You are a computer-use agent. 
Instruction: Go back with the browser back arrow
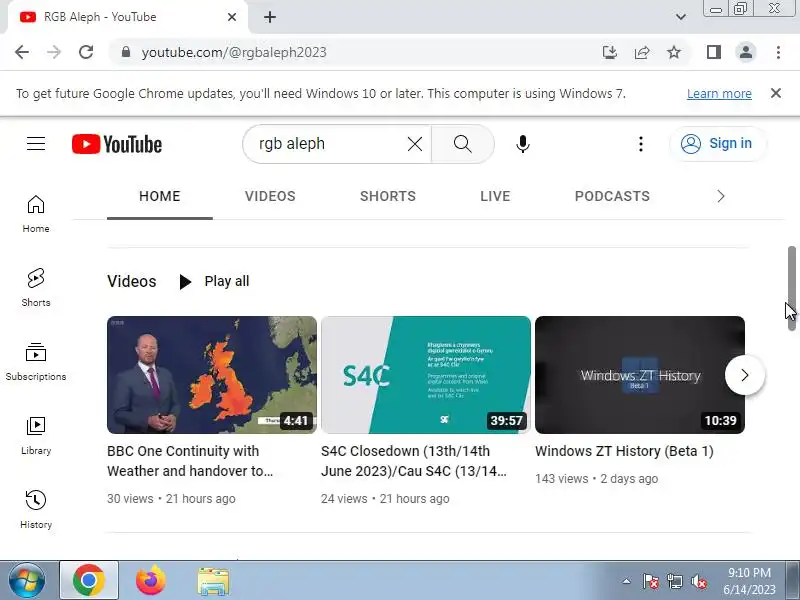coord(22,52)
